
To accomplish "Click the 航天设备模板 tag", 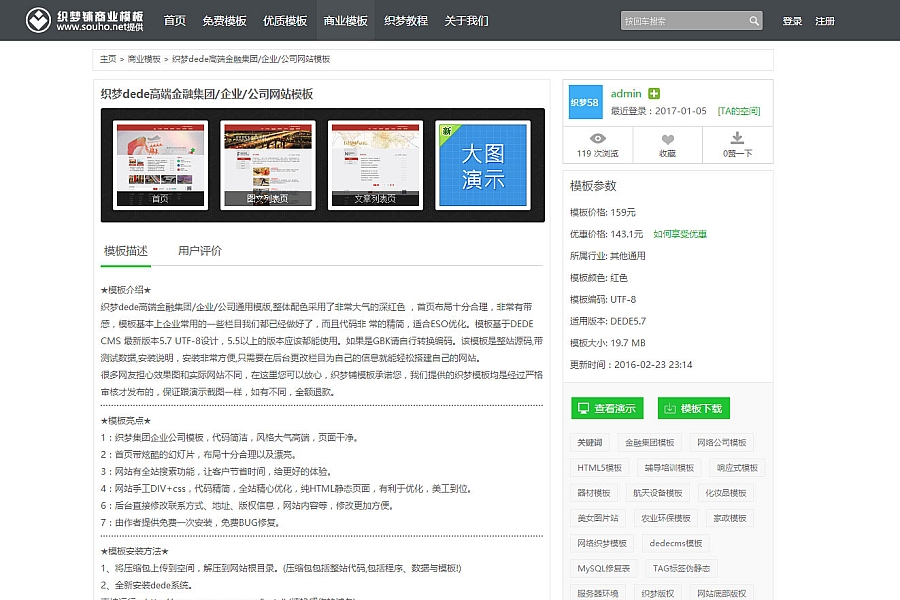I will (658, 493).
